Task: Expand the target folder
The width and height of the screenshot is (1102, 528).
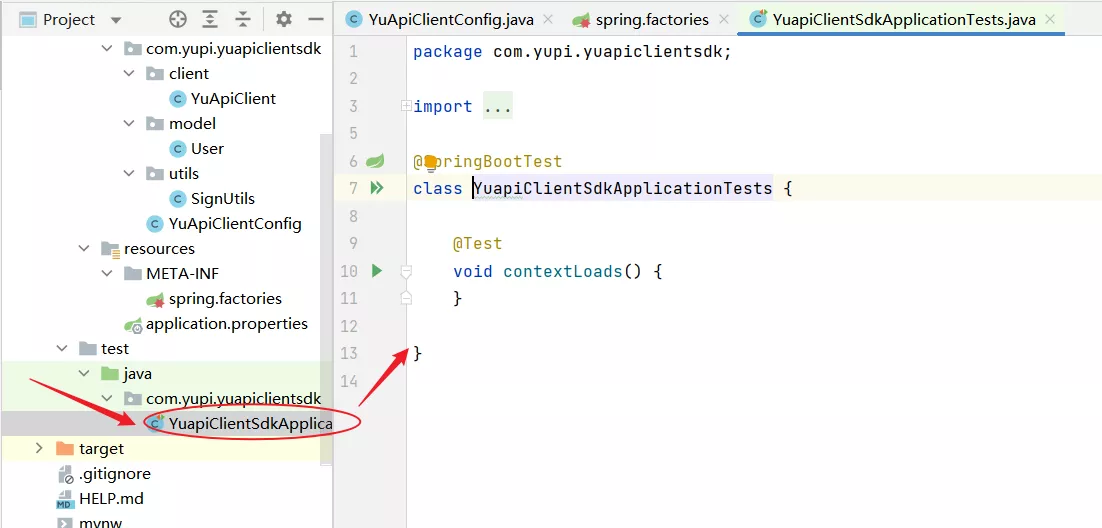Action: tap(39, 449)
